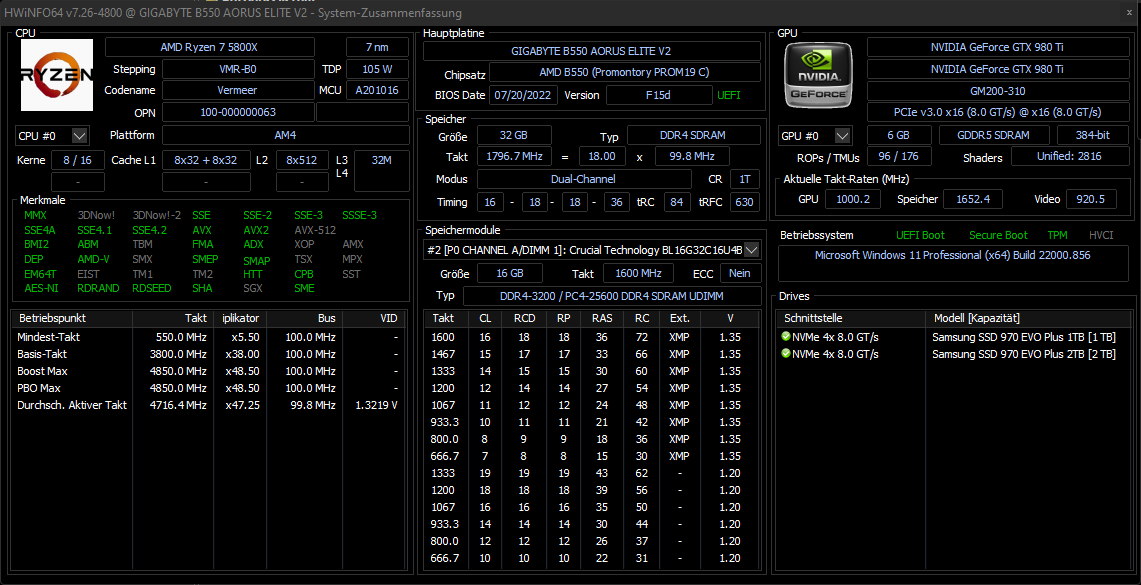Click the 32 GB memory size field

(x=514, y=135)
